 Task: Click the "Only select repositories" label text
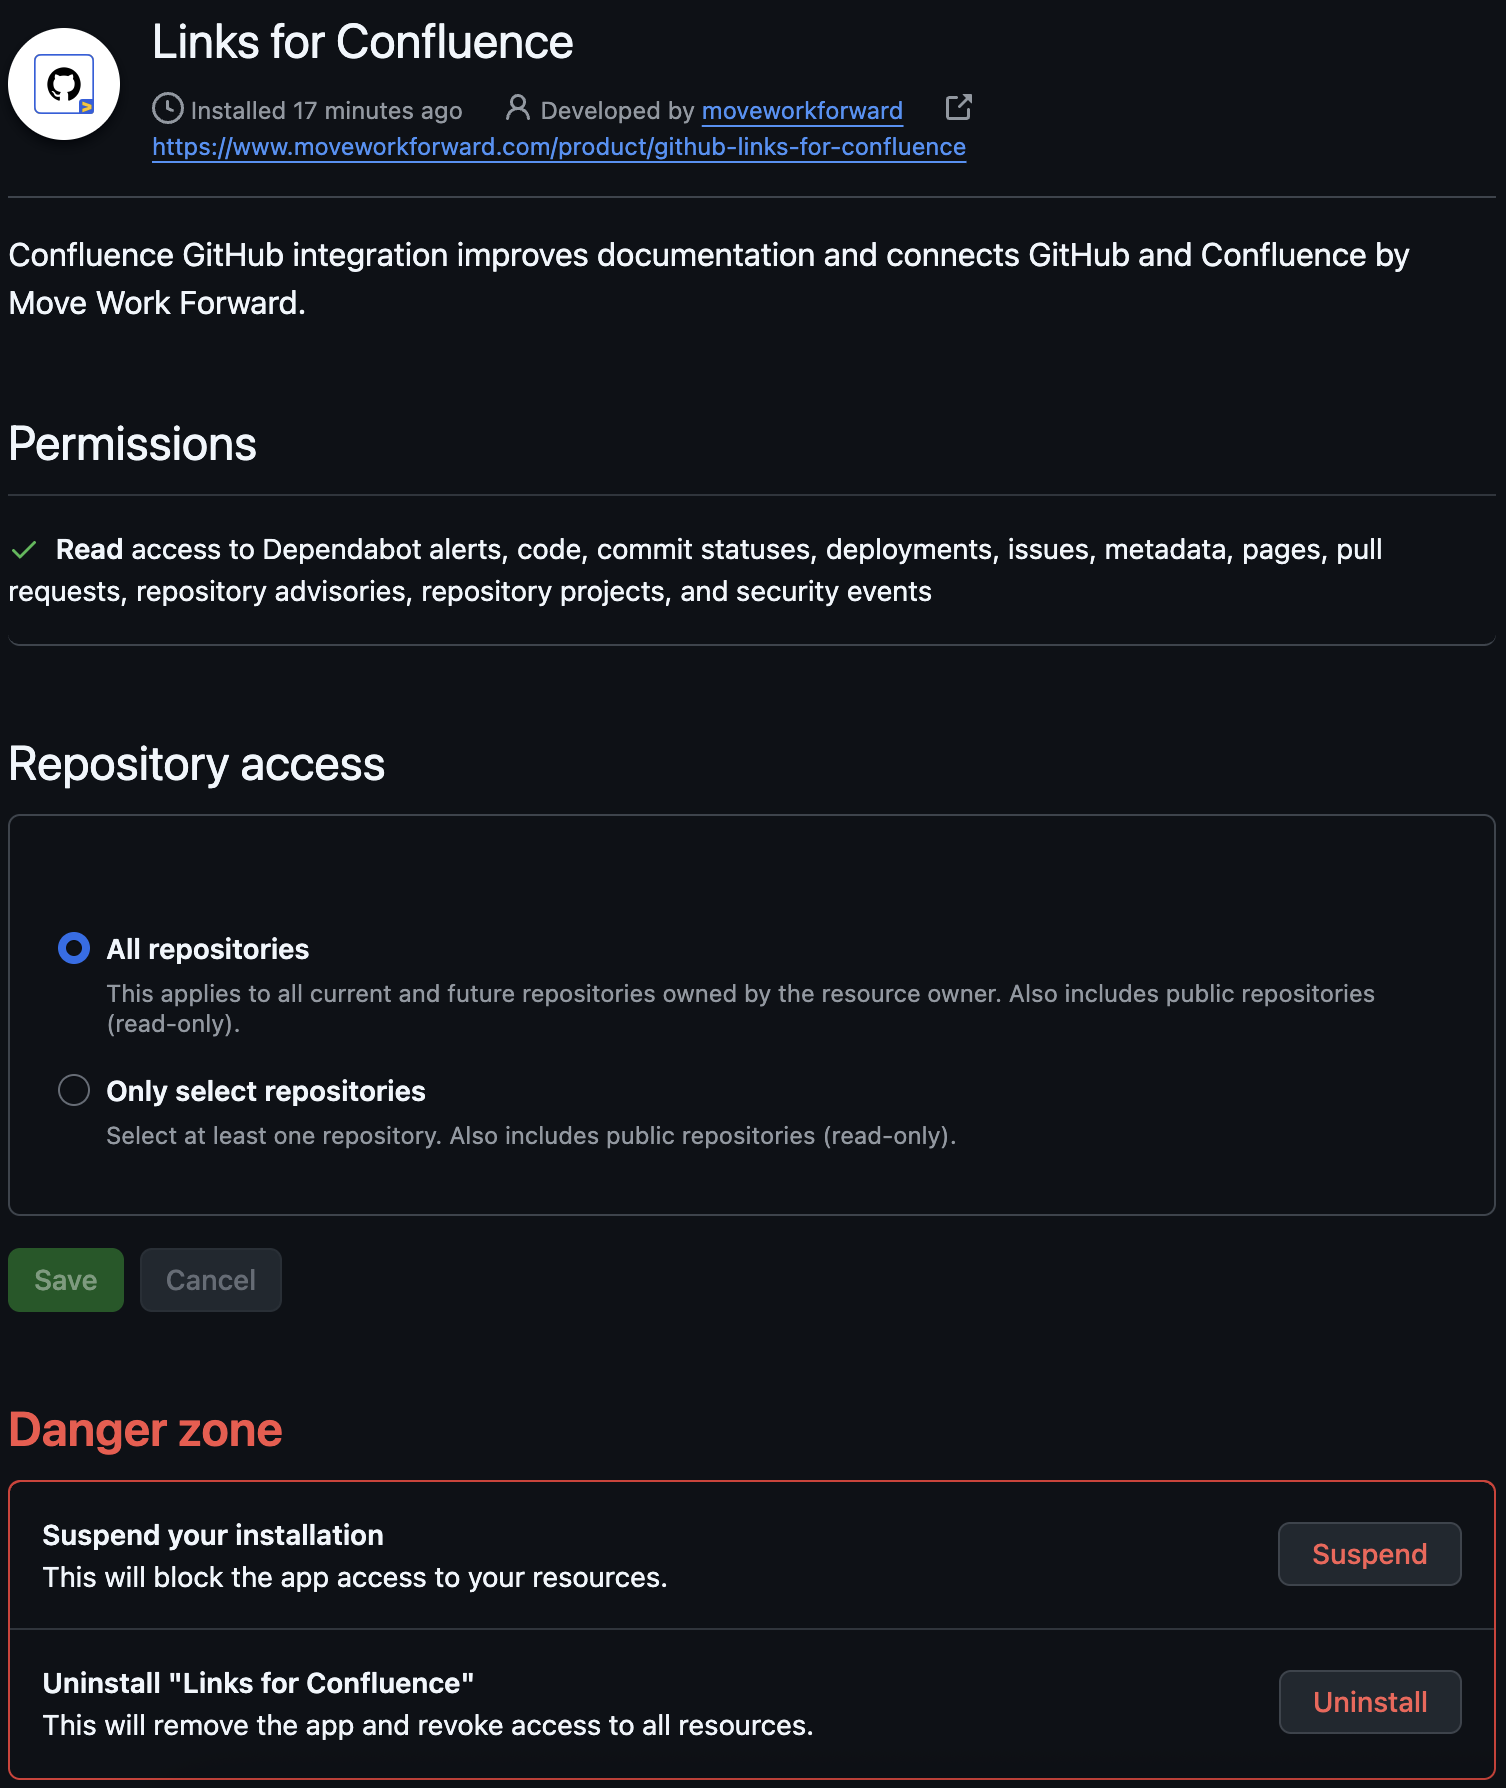[x=266, y=1091]
